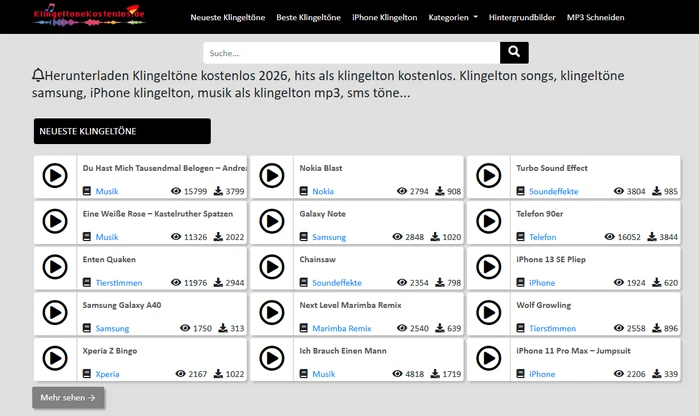Play the Next Level Marimba Remix ringtone
Viewport: 699px width, 416px height.
tap(272, 313)
